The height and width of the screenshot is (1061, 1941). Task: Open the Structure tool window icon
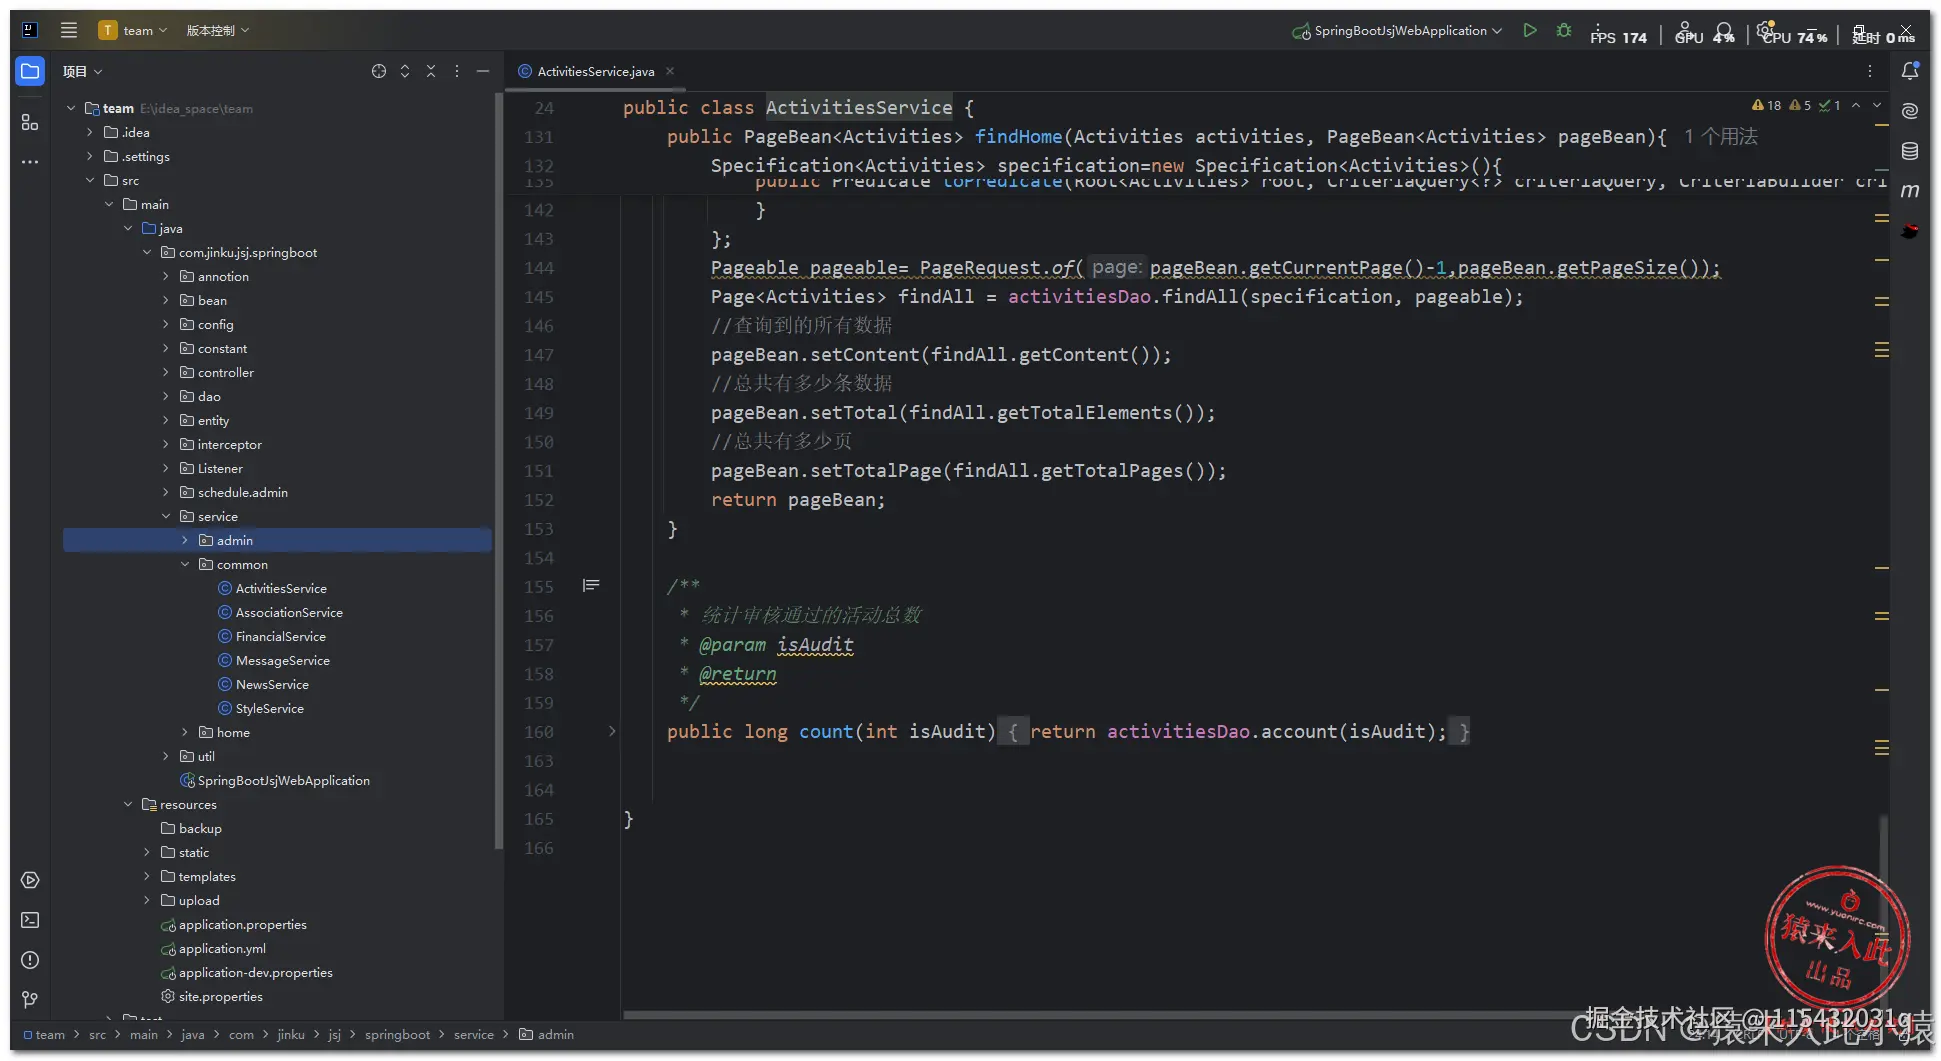[30, 122]
